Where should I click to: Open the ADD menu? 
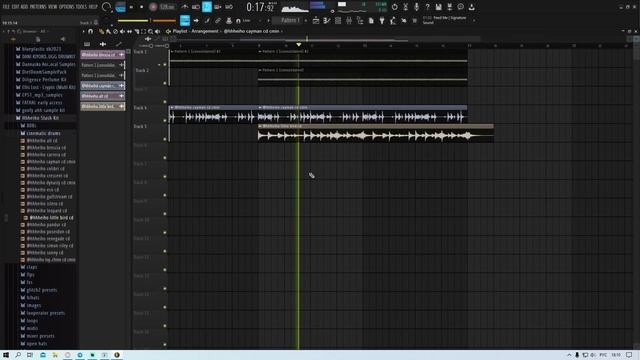tap(24, 7)
